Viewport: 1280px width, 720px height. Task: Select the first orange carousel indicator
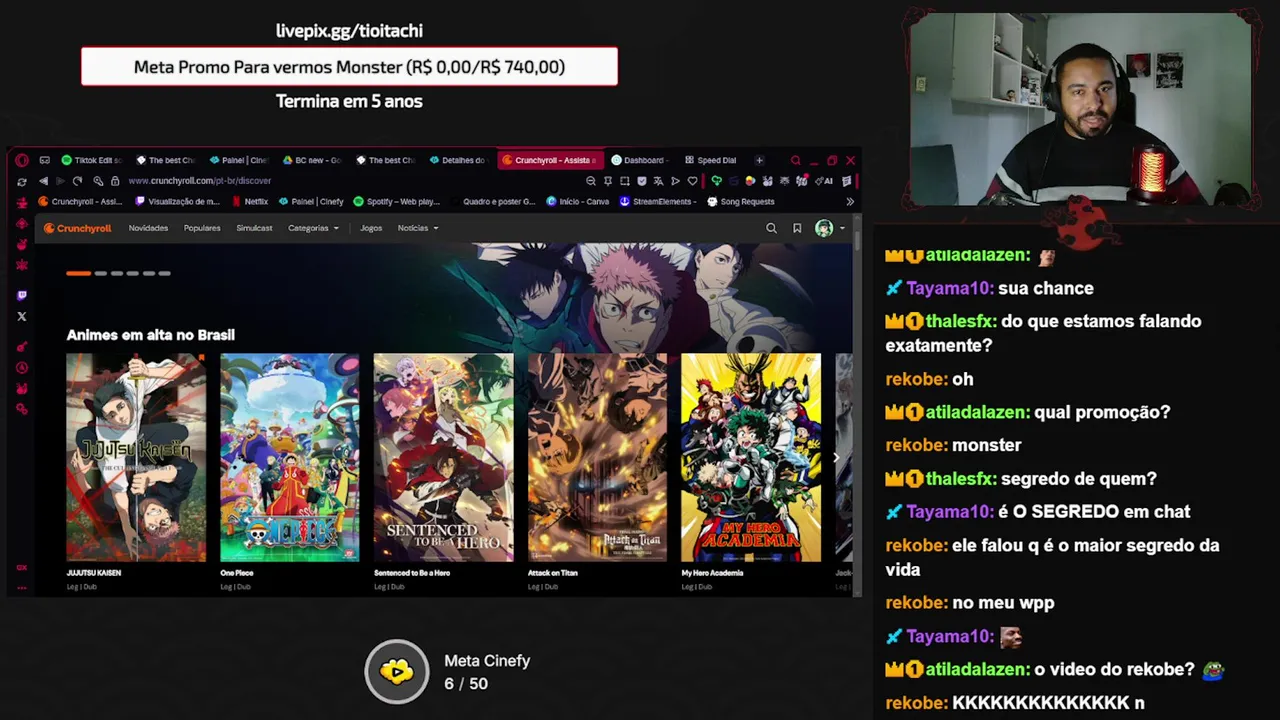[79, 273]
